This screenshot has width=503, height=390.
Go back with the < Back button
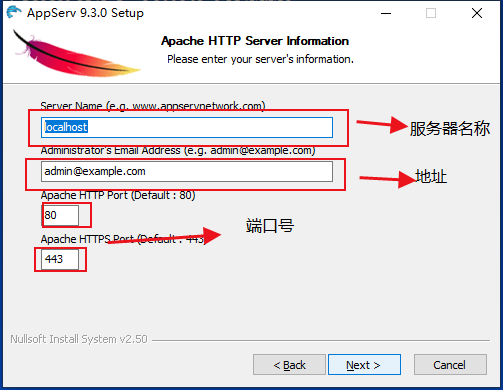tap(289, 365)
